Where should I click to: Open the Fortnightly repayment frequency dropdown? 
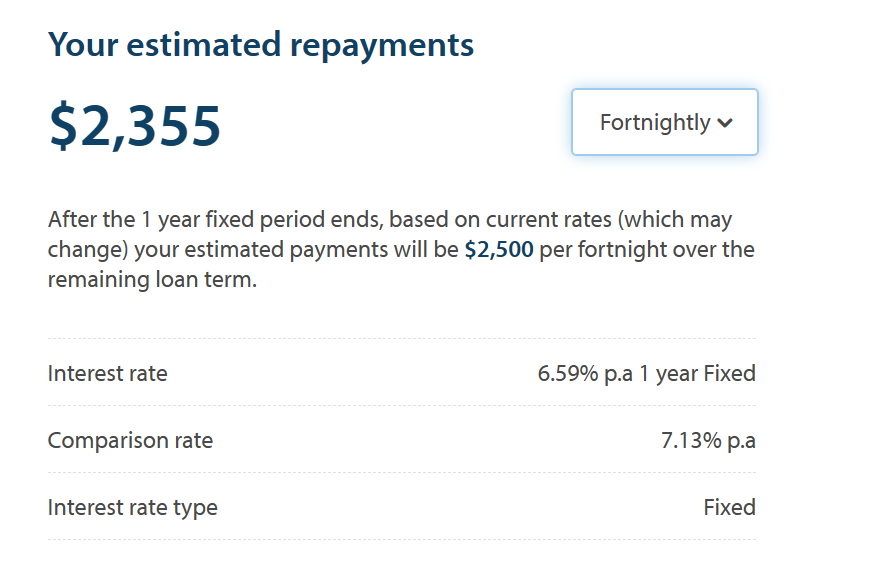click(x=665, y=122)
